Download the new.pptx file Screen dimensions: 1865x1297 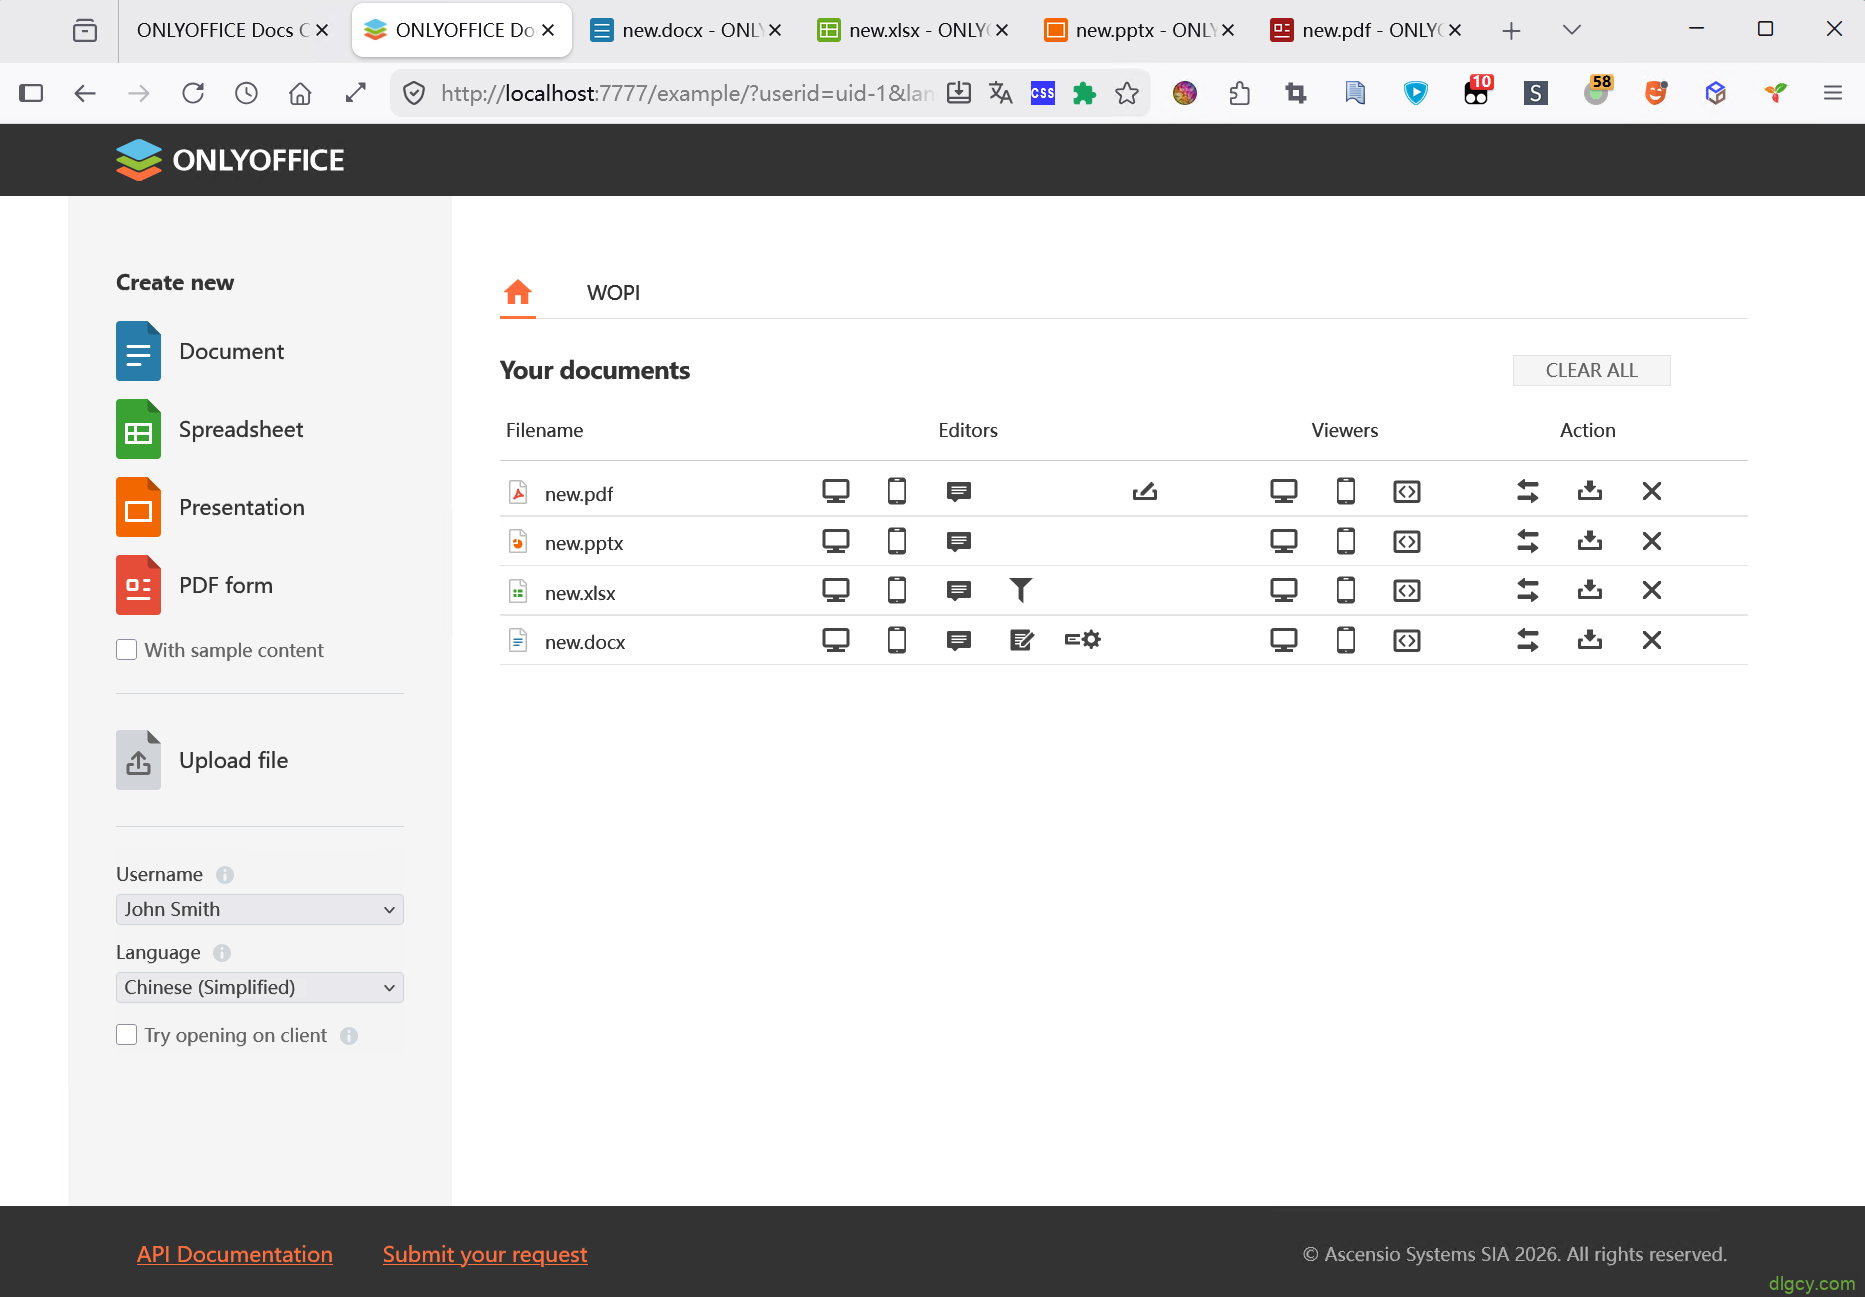[x=1590, y=541]
